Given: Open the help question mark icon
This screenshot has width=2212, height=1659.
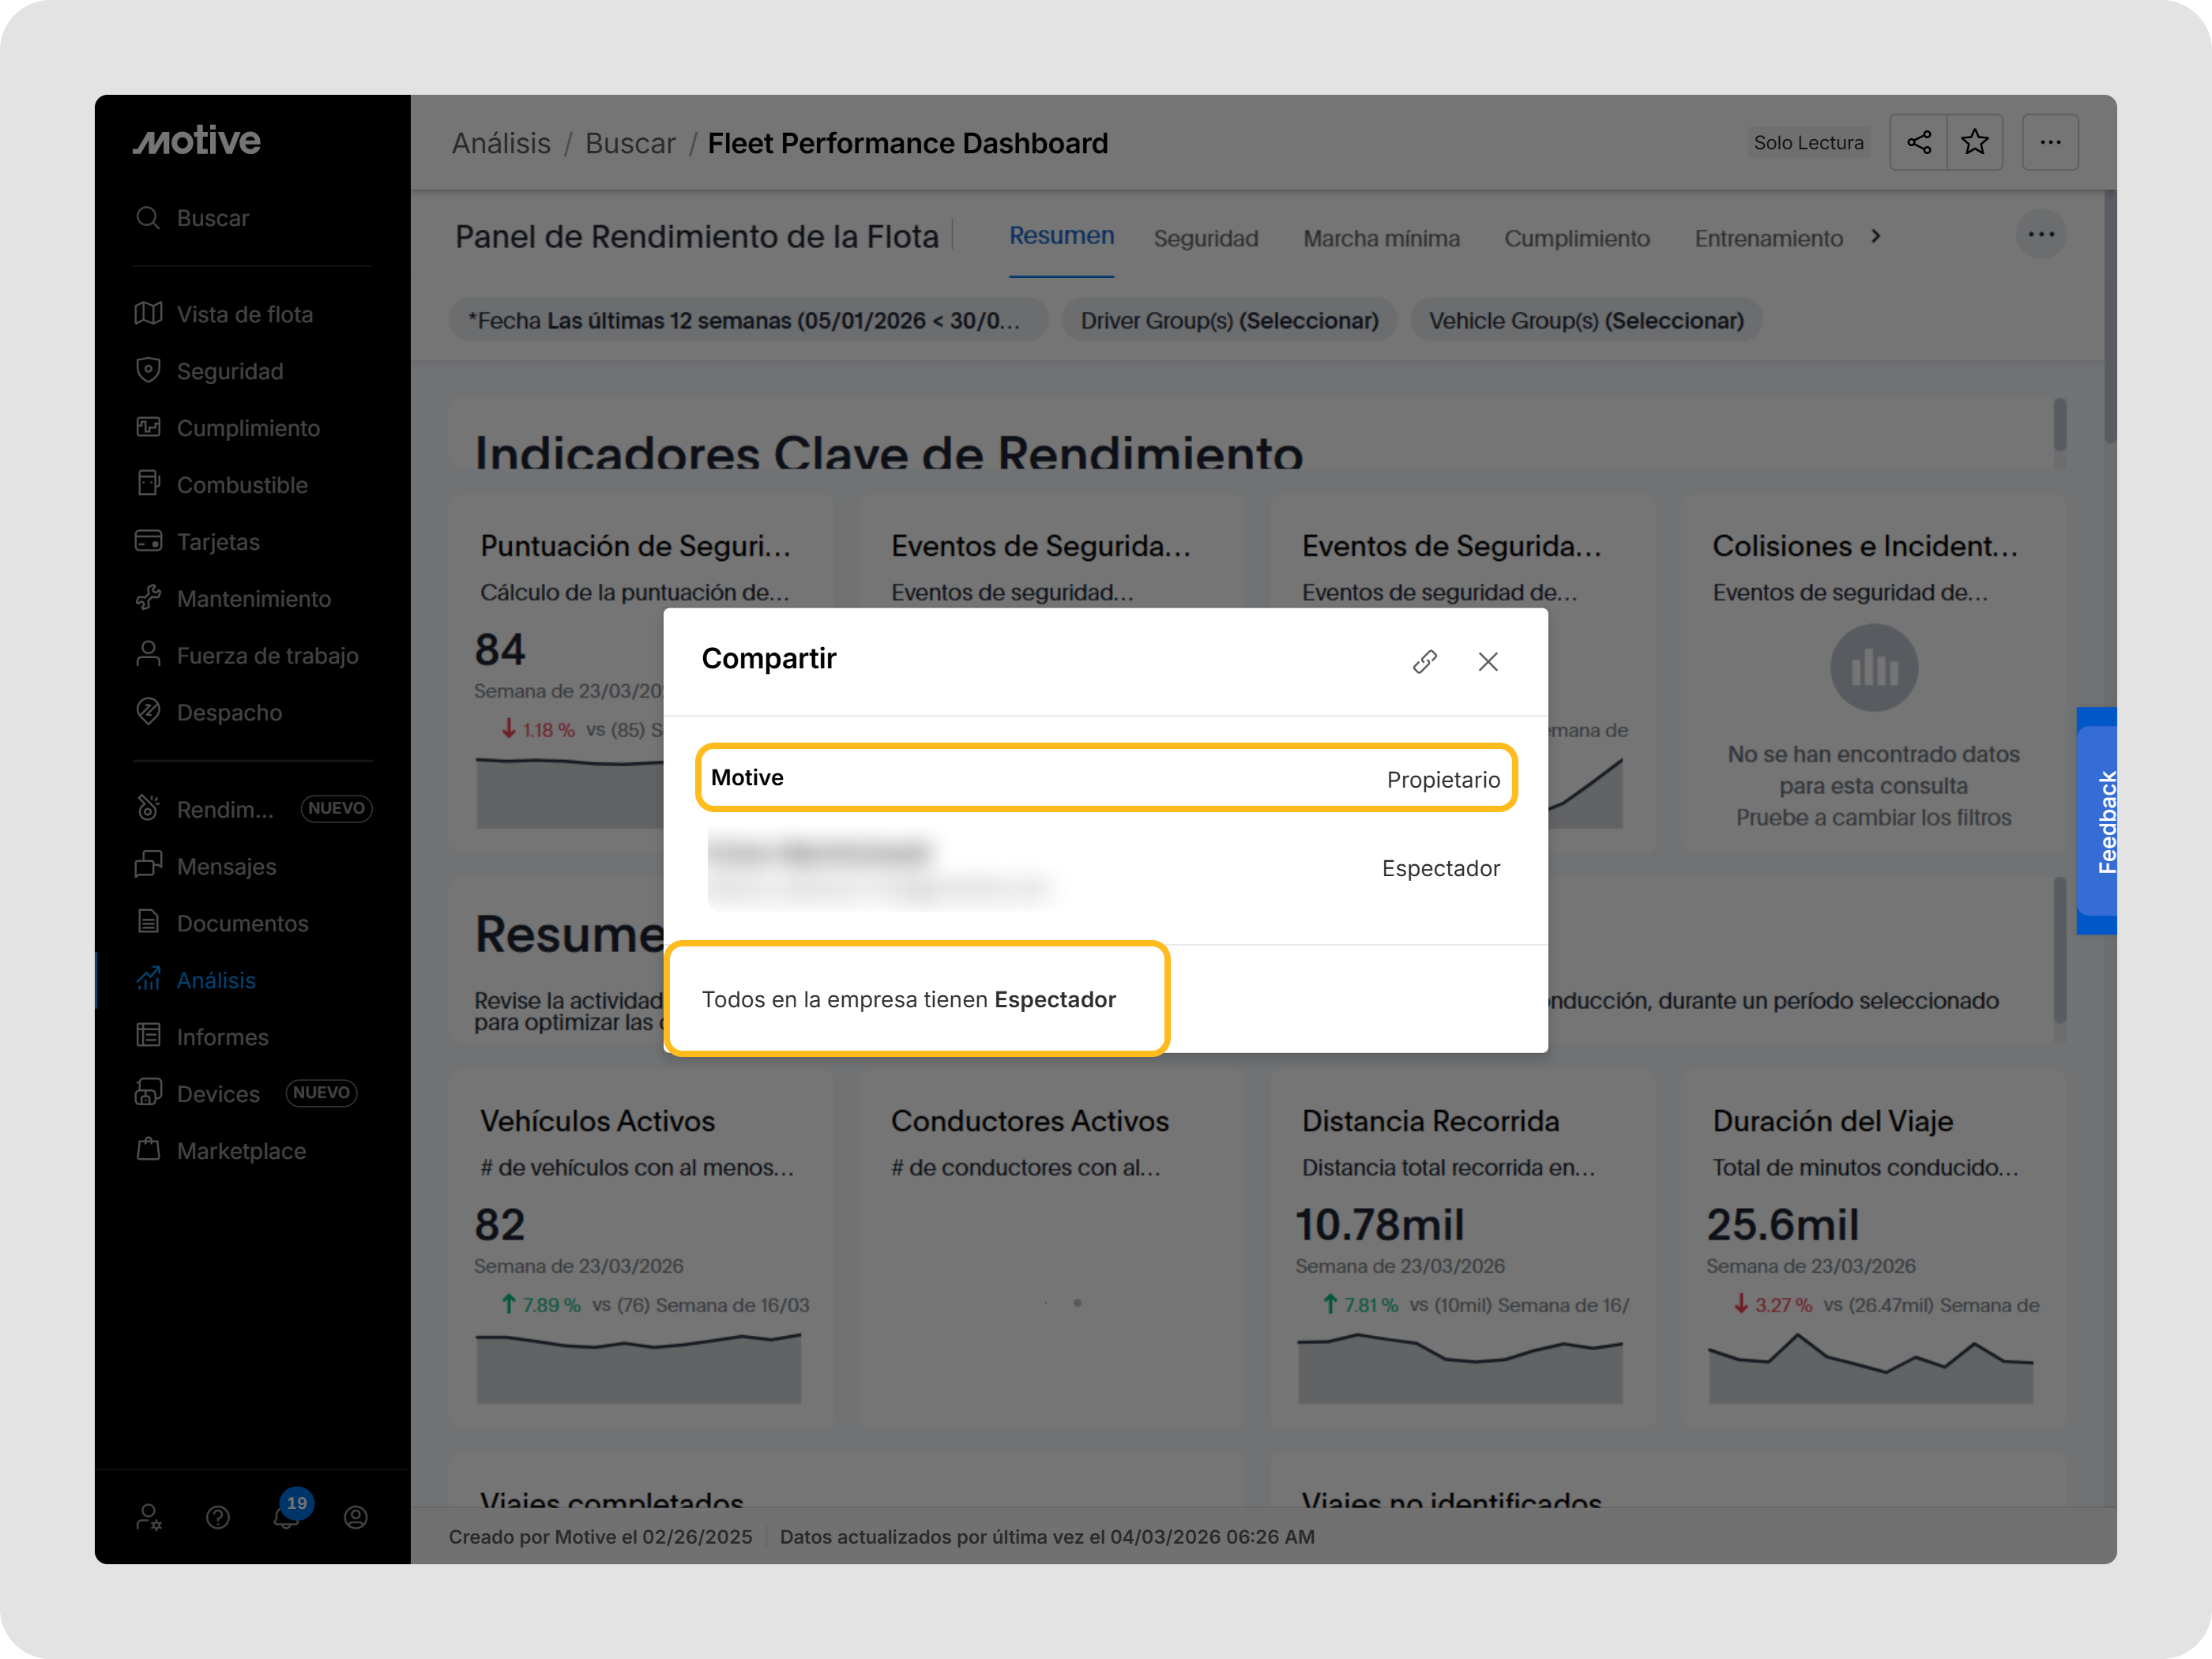Looking at the screenshot, I should click(x=218, y=1517).
